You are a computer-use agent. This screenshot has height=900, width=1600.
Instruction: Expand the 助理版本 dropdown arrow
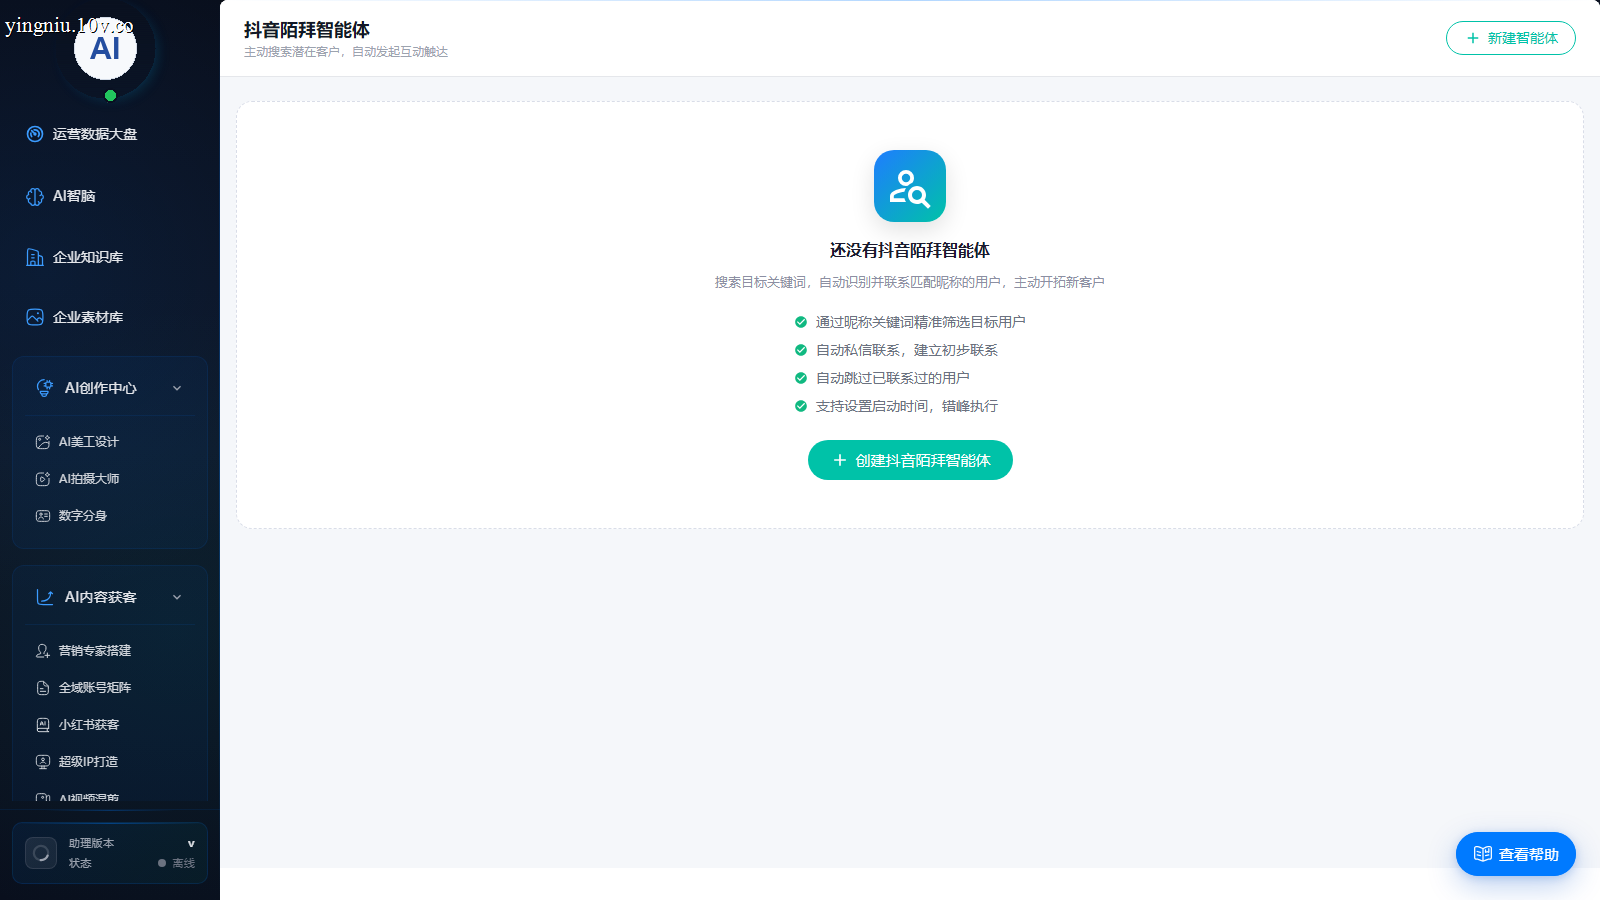191,844
